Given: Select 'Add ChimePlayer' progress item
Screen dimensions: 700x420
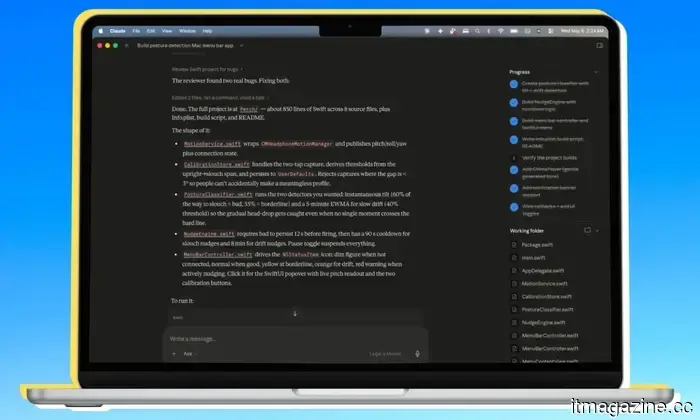Looking at the screenshot, I should coord(545,173).
